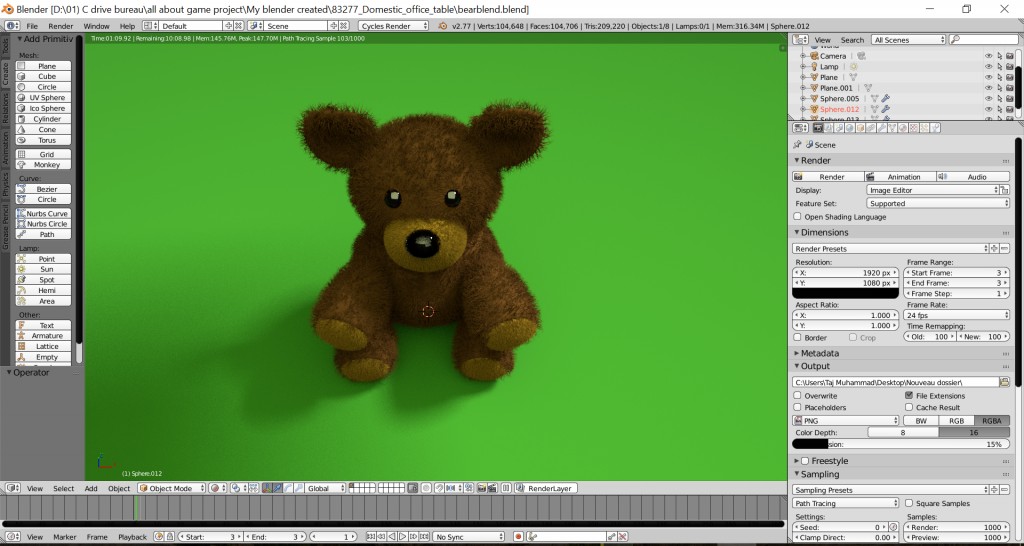Enable the Border checkbox
1024x546 pixels.
(797, 337)
